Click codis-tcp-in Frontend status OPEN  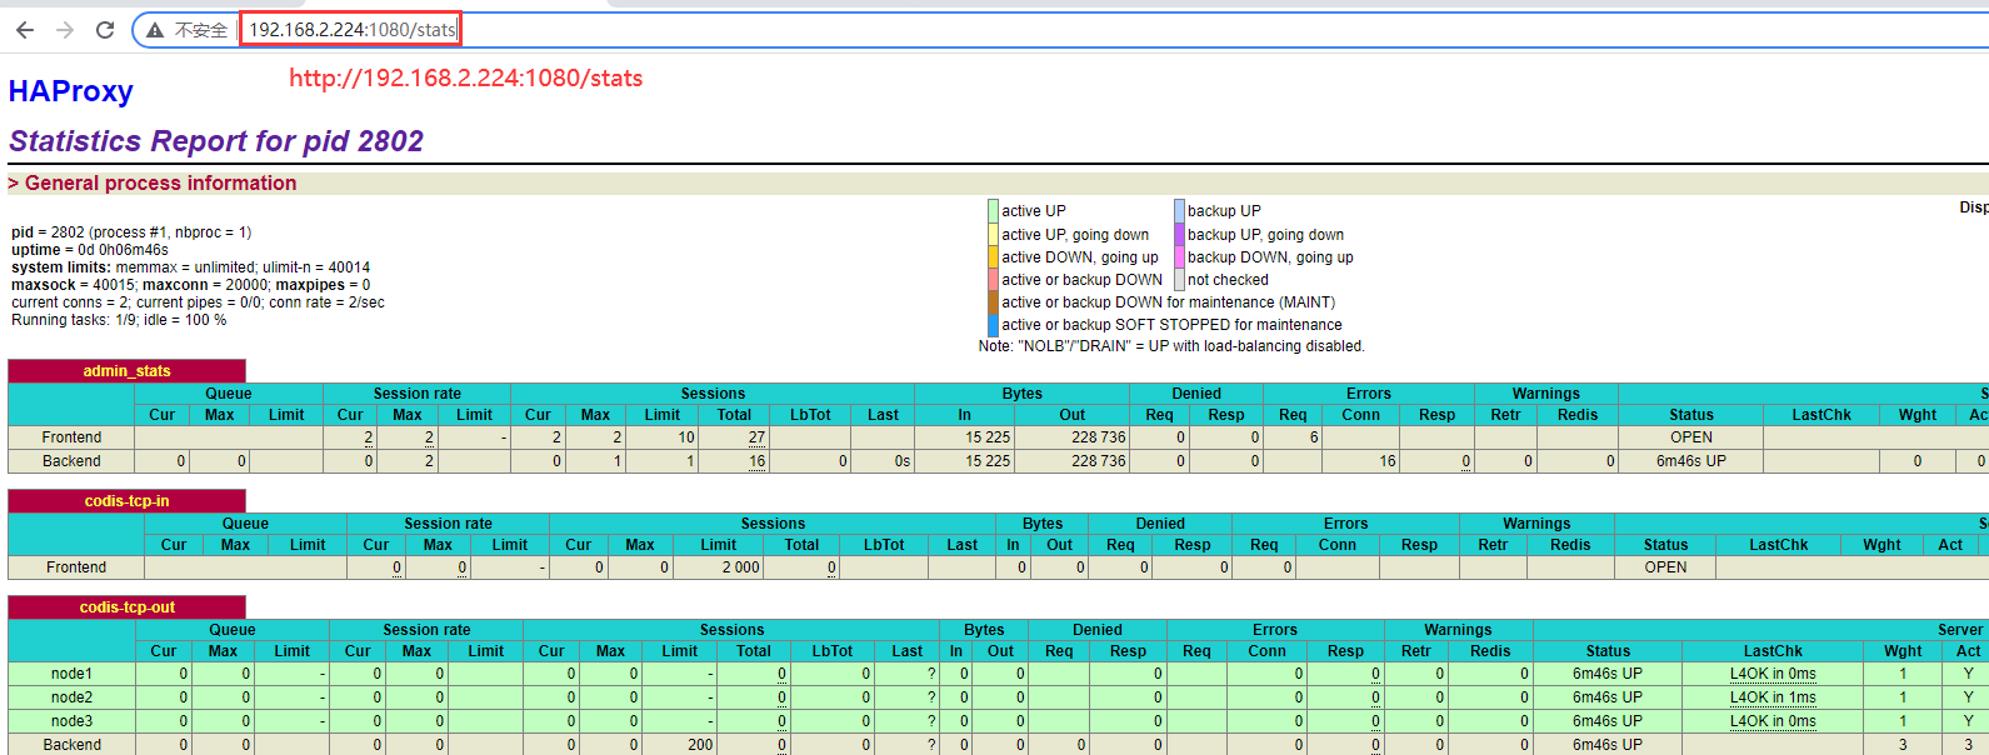pyautogui.click(x=1665, y=568)
